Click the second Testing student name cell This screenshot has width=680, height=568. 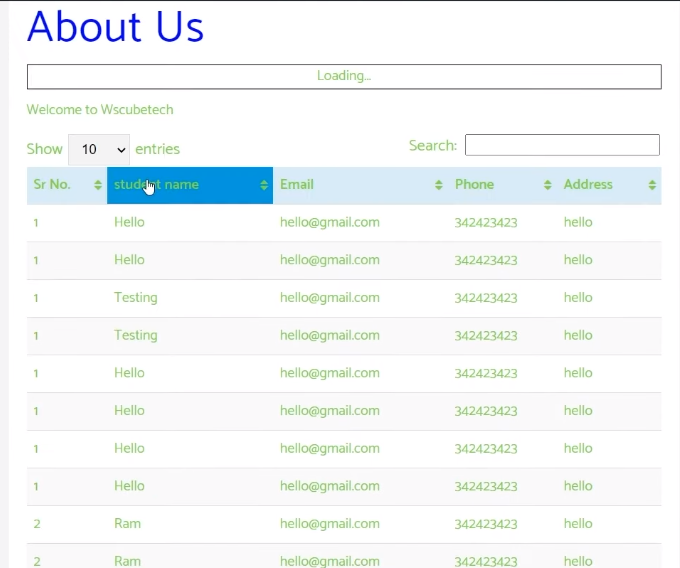(x=136, y=336)
